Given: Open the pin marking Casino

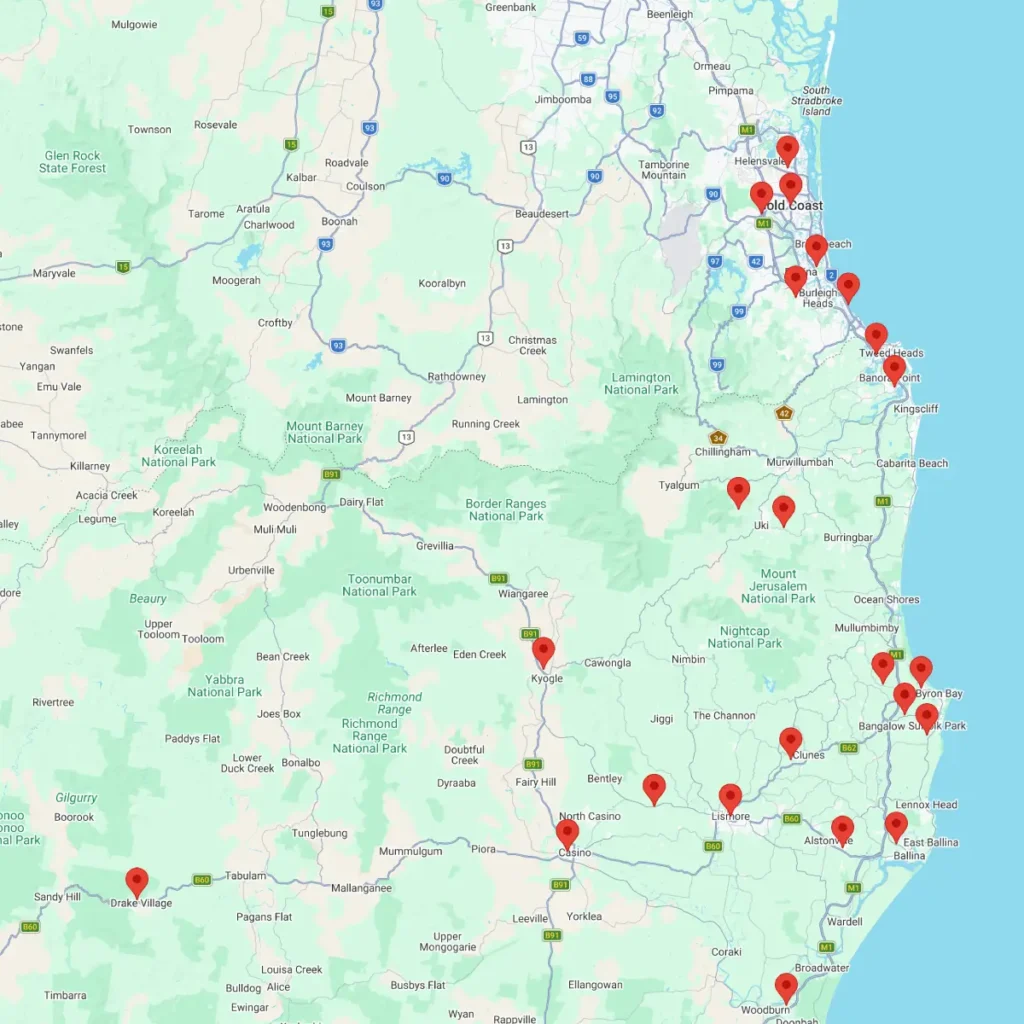Looking at the screenshot, I should 567,834.
